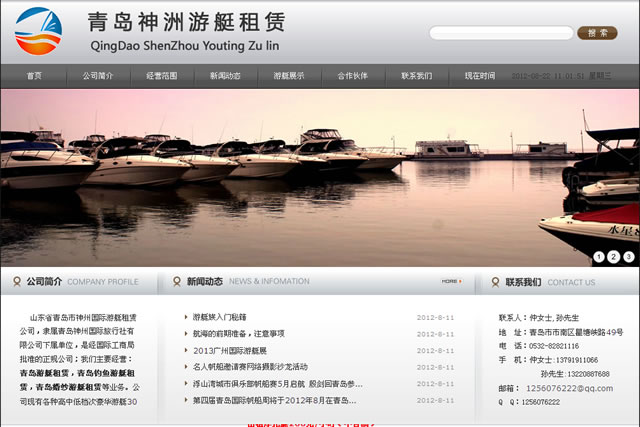Switch banner to slide 1
Screen dimensions: 640x427
click(x=599, y=256)
